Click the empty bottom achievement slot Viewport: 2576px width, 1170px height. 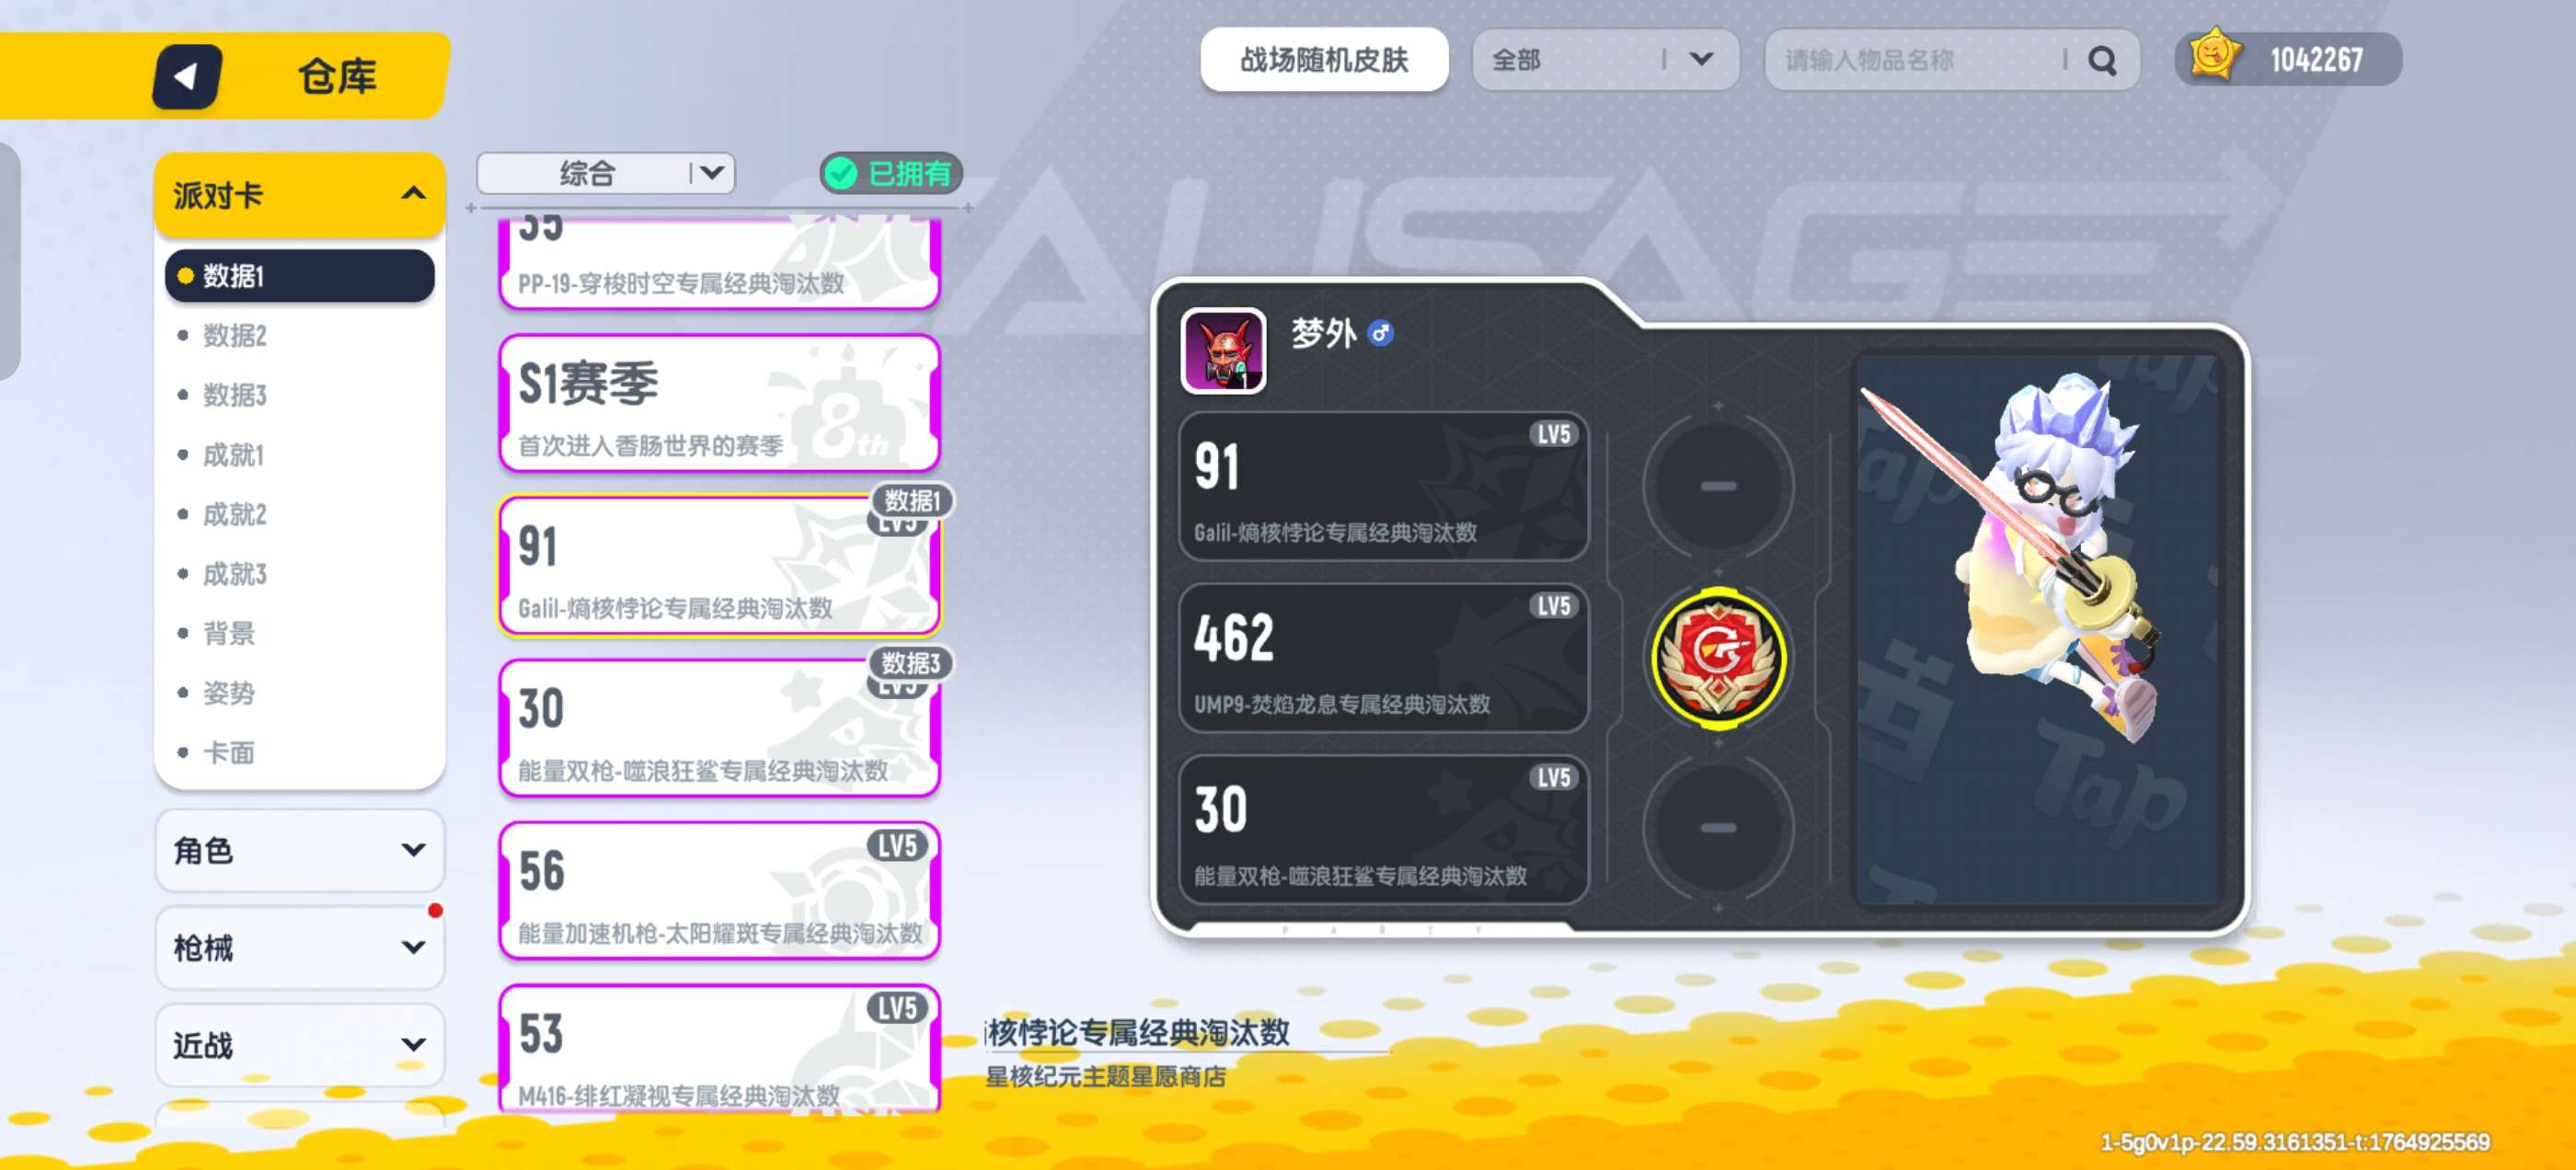point(1718,828)
